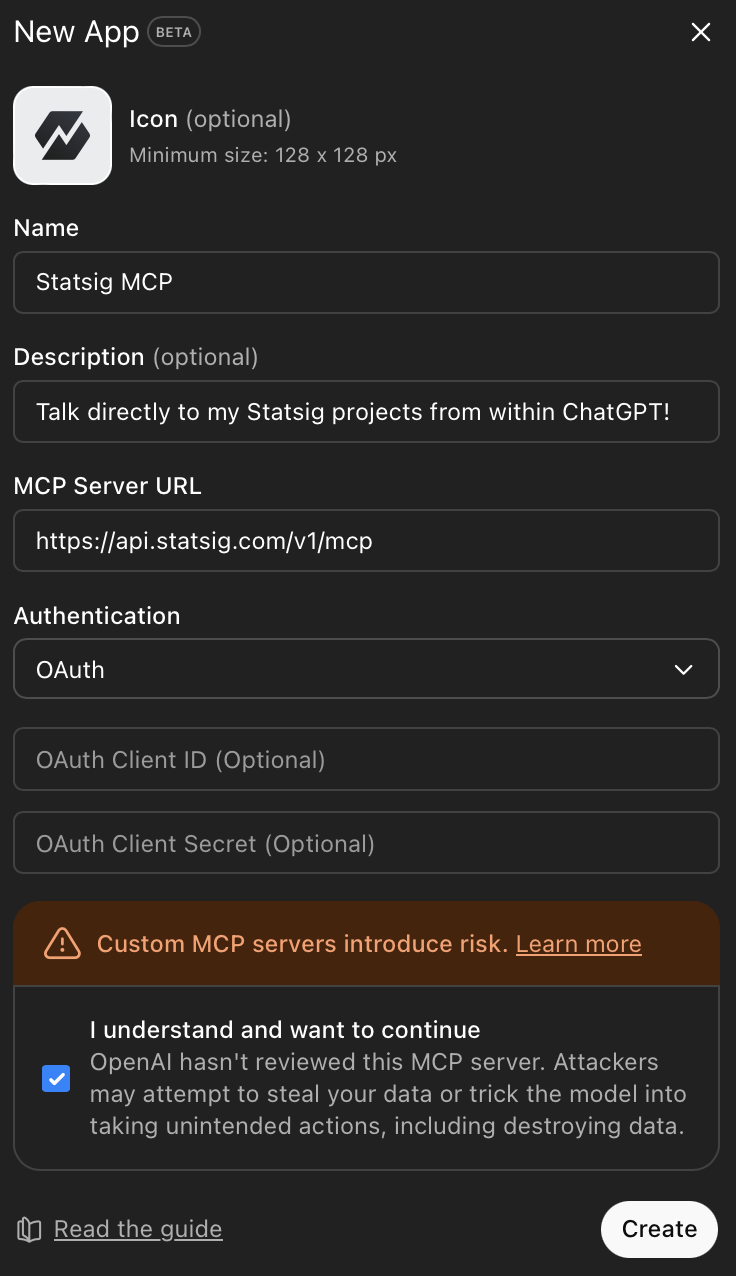Click the chevron on the OAuth selector
The image size is (736, 1276).
[x=684, y=669]
